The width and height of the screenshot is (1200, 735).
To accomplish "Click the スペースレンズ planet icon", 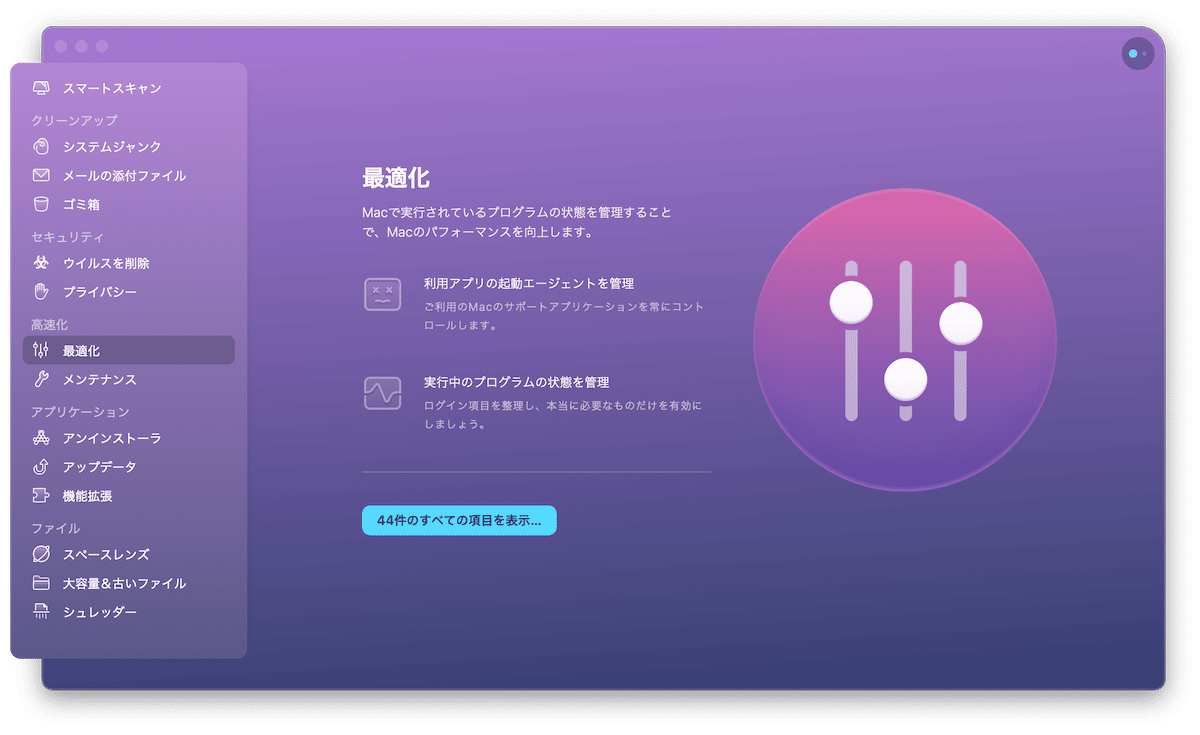I will click(x=41, y=554).
